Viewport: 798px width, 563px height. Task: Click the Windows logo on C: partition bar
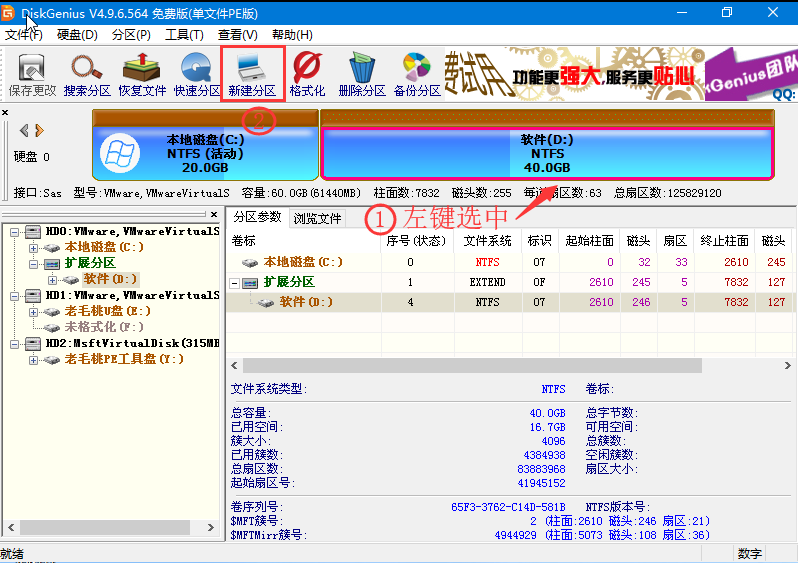coord(120,153)
